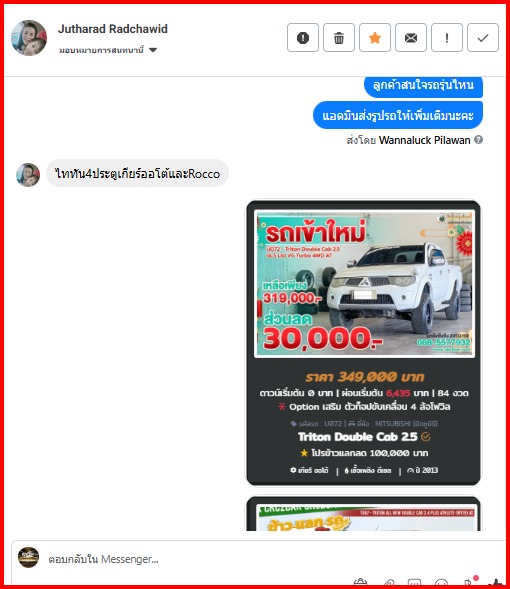Focus the ตอบกลับใน Messenger reply field
510x589 pixels.
pyautogui.click(x=258, y=559)
